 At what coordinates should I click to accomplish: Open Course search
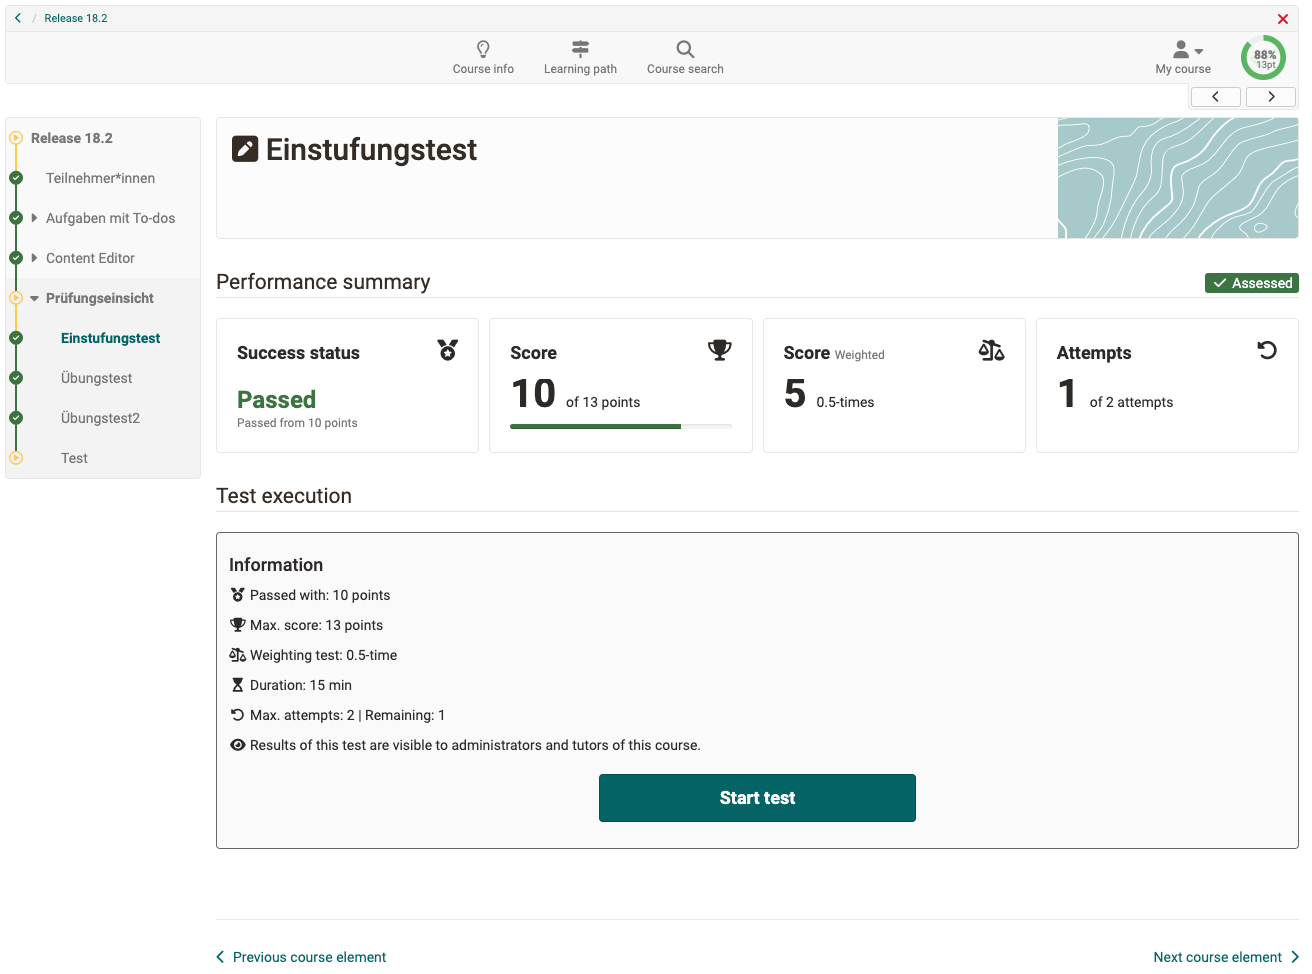684,57
